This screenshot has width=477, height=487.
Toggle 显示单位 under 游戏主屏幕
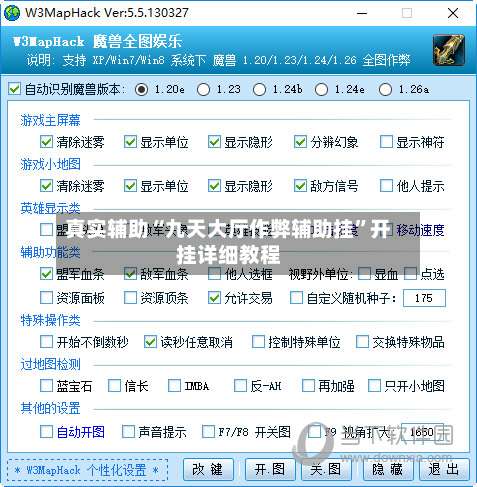coord(130,142)
